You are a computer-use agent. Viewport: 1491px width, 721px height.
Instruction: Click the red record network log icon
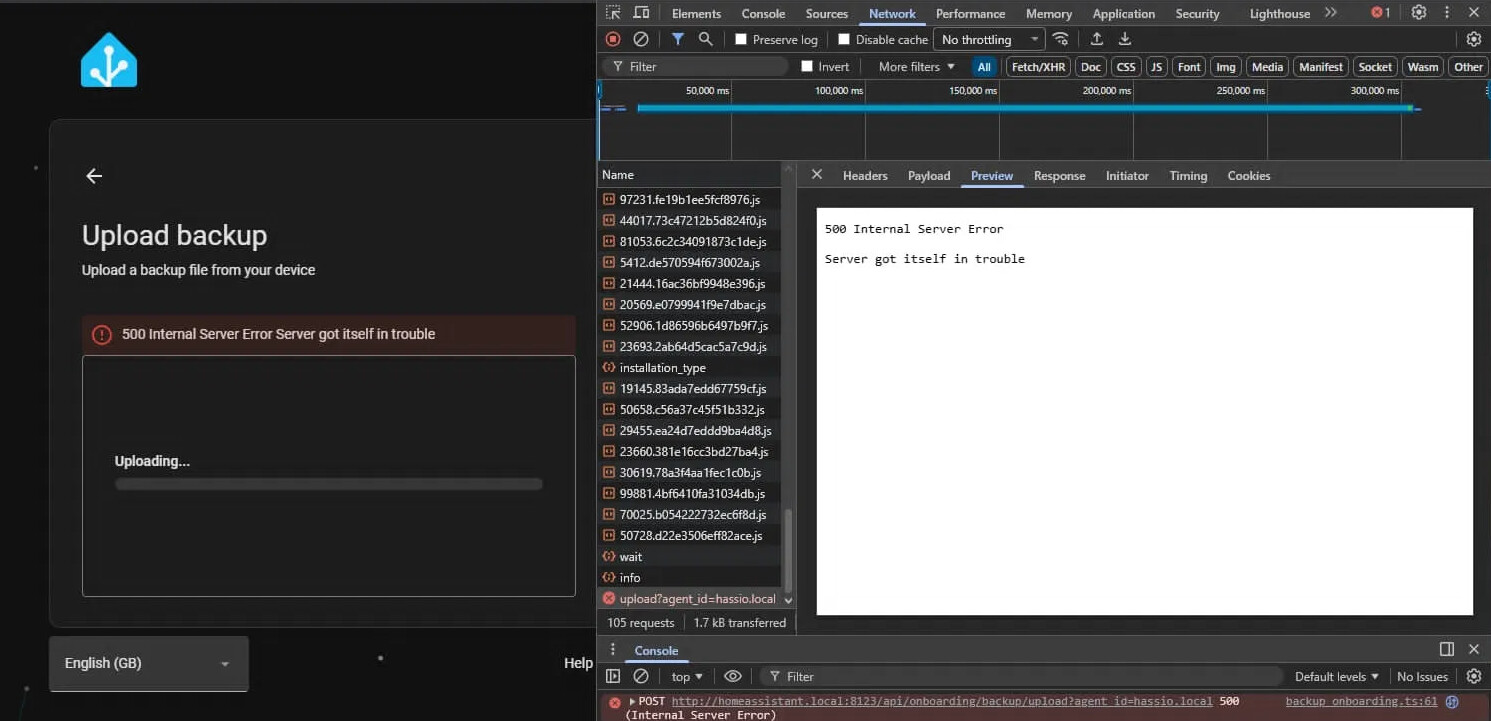pyautogui.click(x=613, y=39)
